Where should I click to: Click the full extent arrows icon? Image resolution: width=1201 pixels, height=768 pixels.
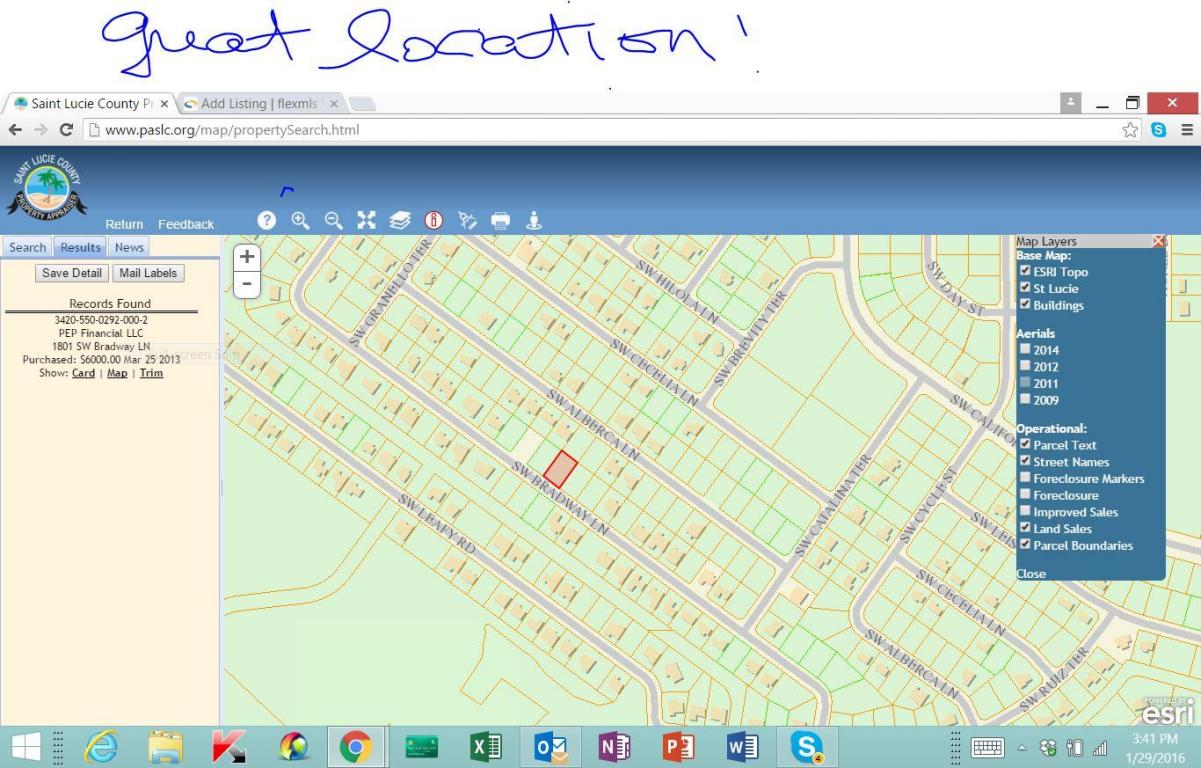pyautogui.click(x=366, y=220)
